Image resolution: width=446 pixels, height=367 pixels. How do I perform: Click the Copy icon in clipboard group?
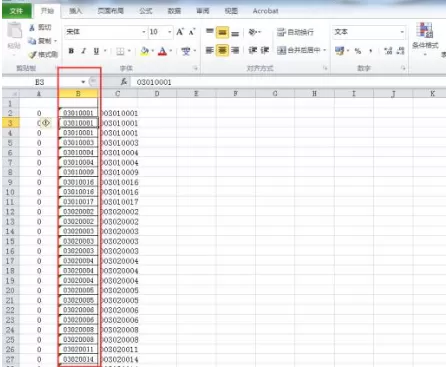pyautogui.click(x=32, y=41)
